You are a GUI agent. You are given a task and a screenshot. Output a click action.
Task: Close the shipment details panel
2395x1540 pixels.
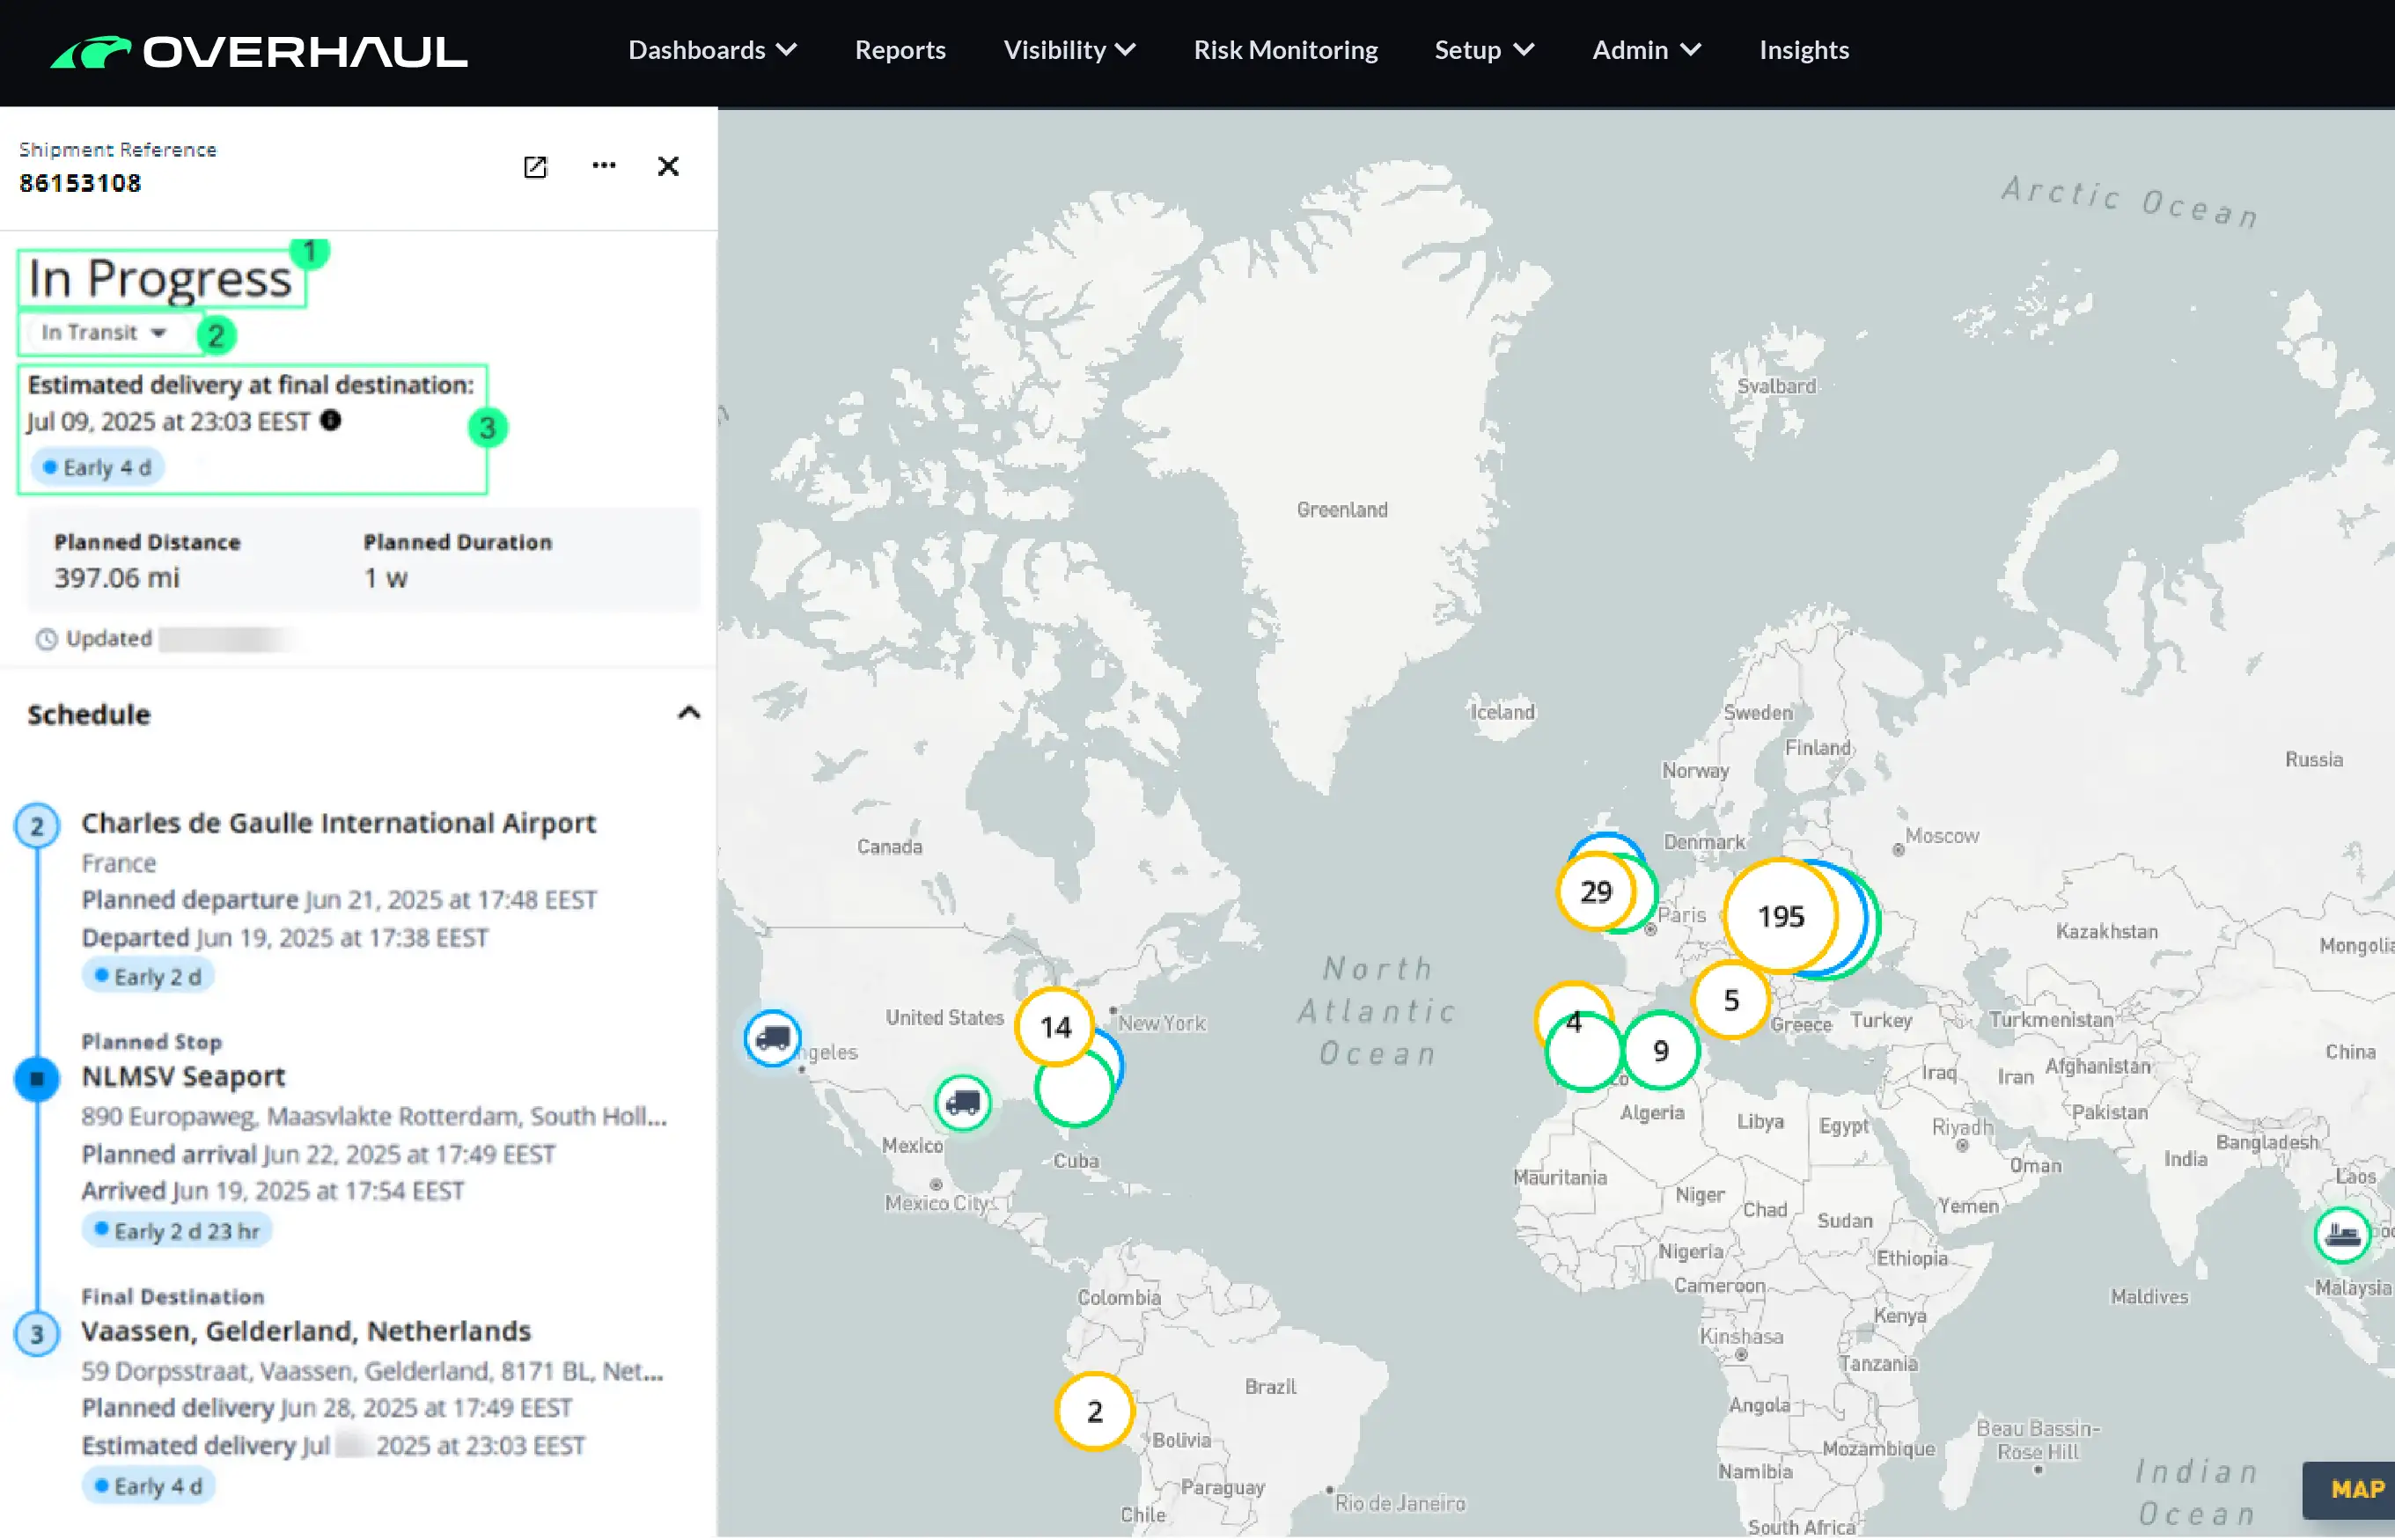coord(668,166)
